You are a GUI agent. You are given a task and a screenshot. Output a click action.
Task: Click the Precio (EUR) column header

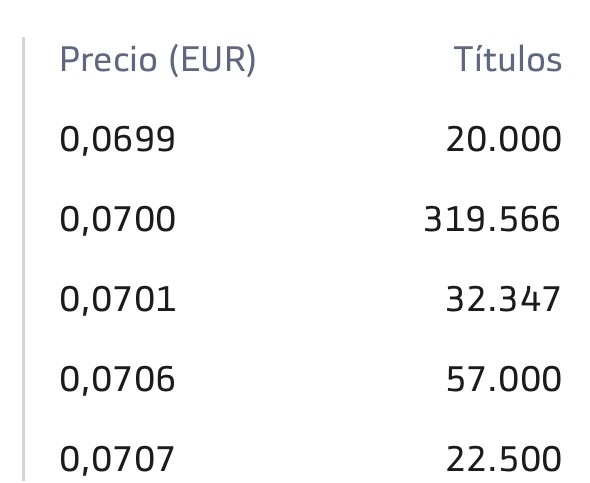158,60
